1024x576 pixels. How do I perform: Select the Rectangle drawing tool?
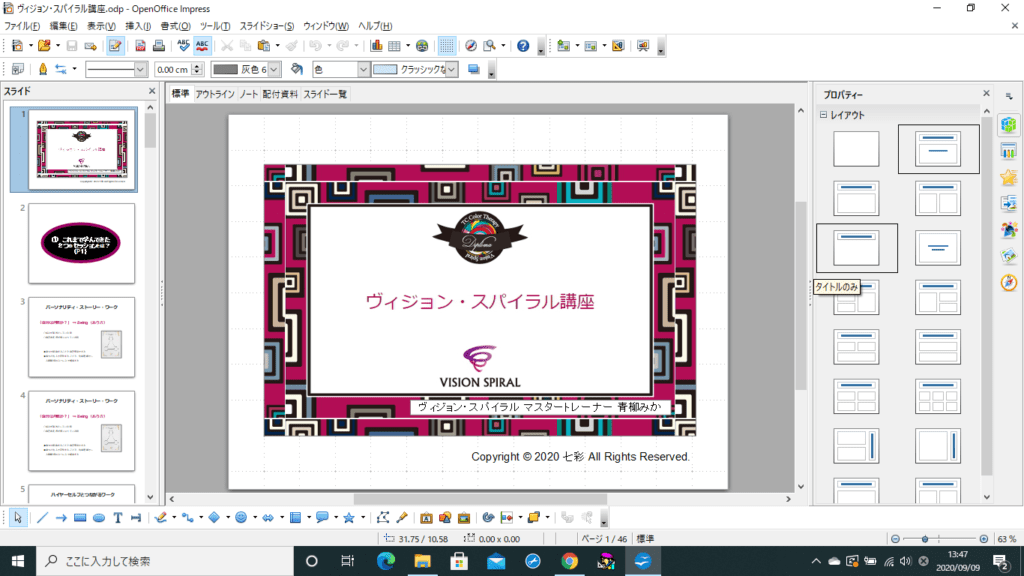click(x=80, y=518)
